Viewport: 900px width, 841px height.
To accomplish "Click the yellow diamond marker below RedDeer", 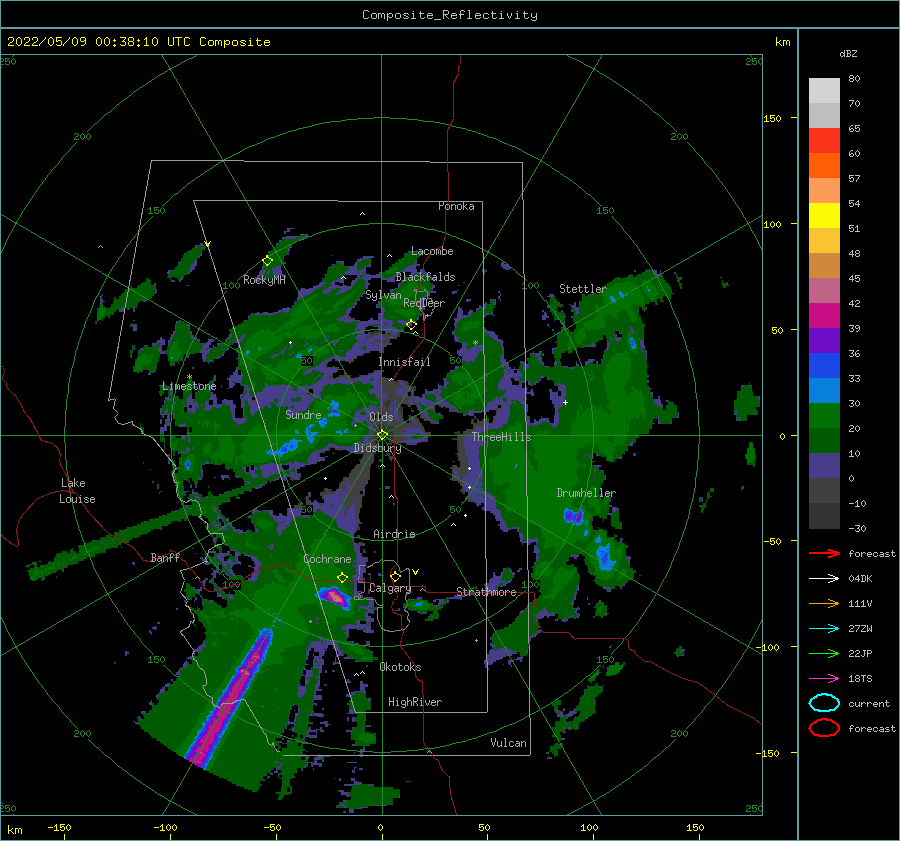I will [x=411, y=325].
